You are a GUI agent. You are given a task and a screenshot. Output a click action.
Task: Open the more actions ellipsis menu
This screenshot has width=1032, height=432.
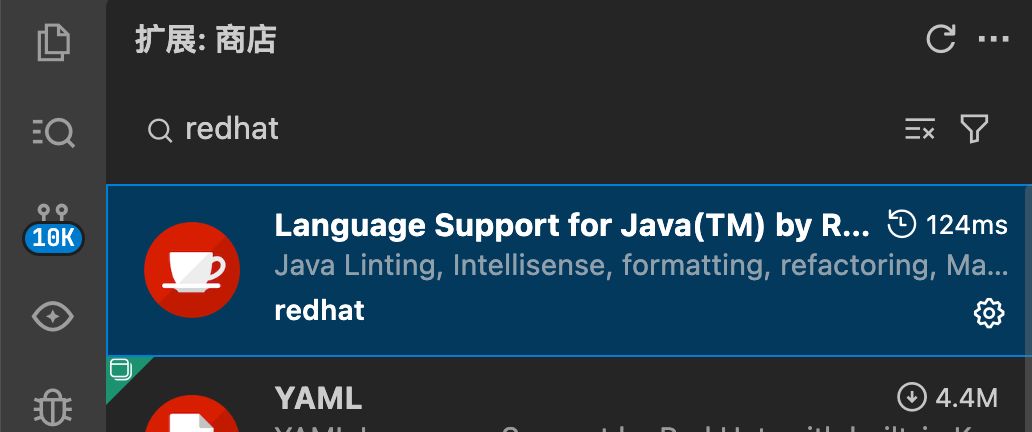(x=993, y=40)
